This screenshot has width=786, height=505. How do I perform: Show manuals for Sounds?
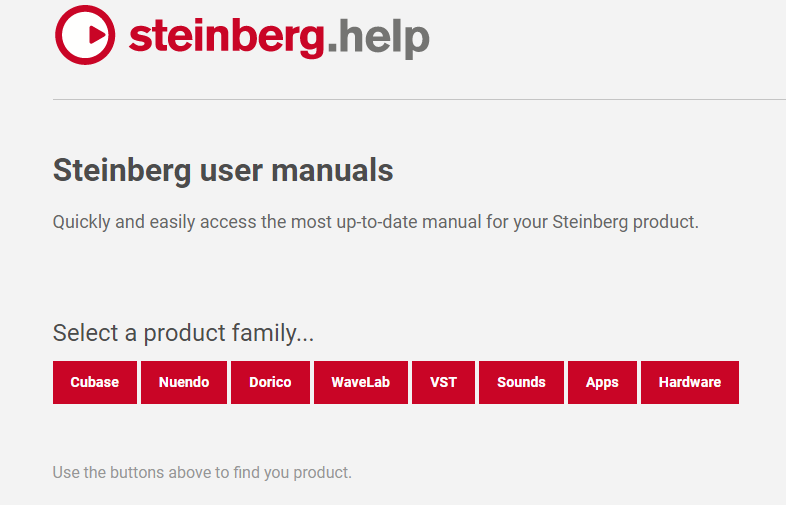click(521, 382)
